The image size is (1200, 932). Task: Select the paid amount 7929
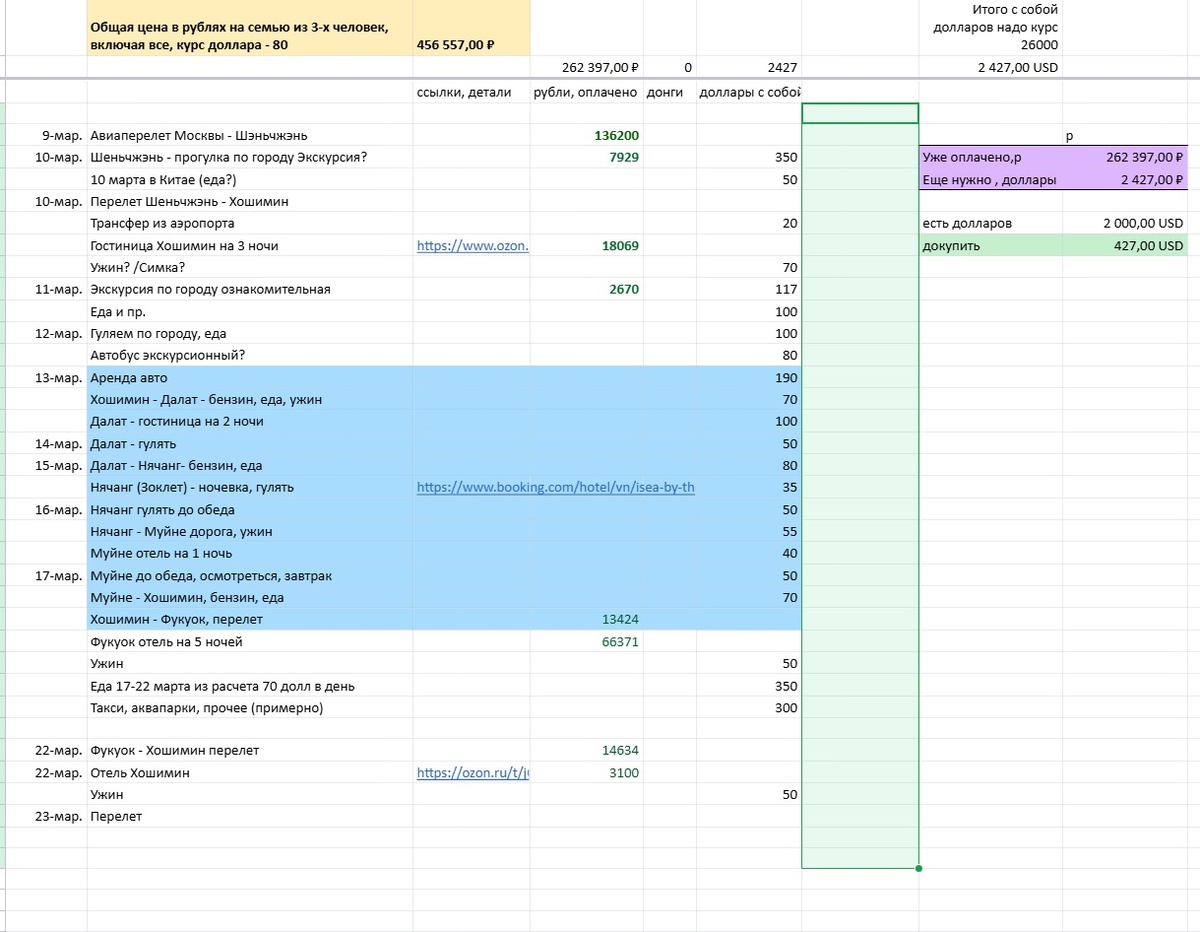pyautogui.click(x=587, y=158)
